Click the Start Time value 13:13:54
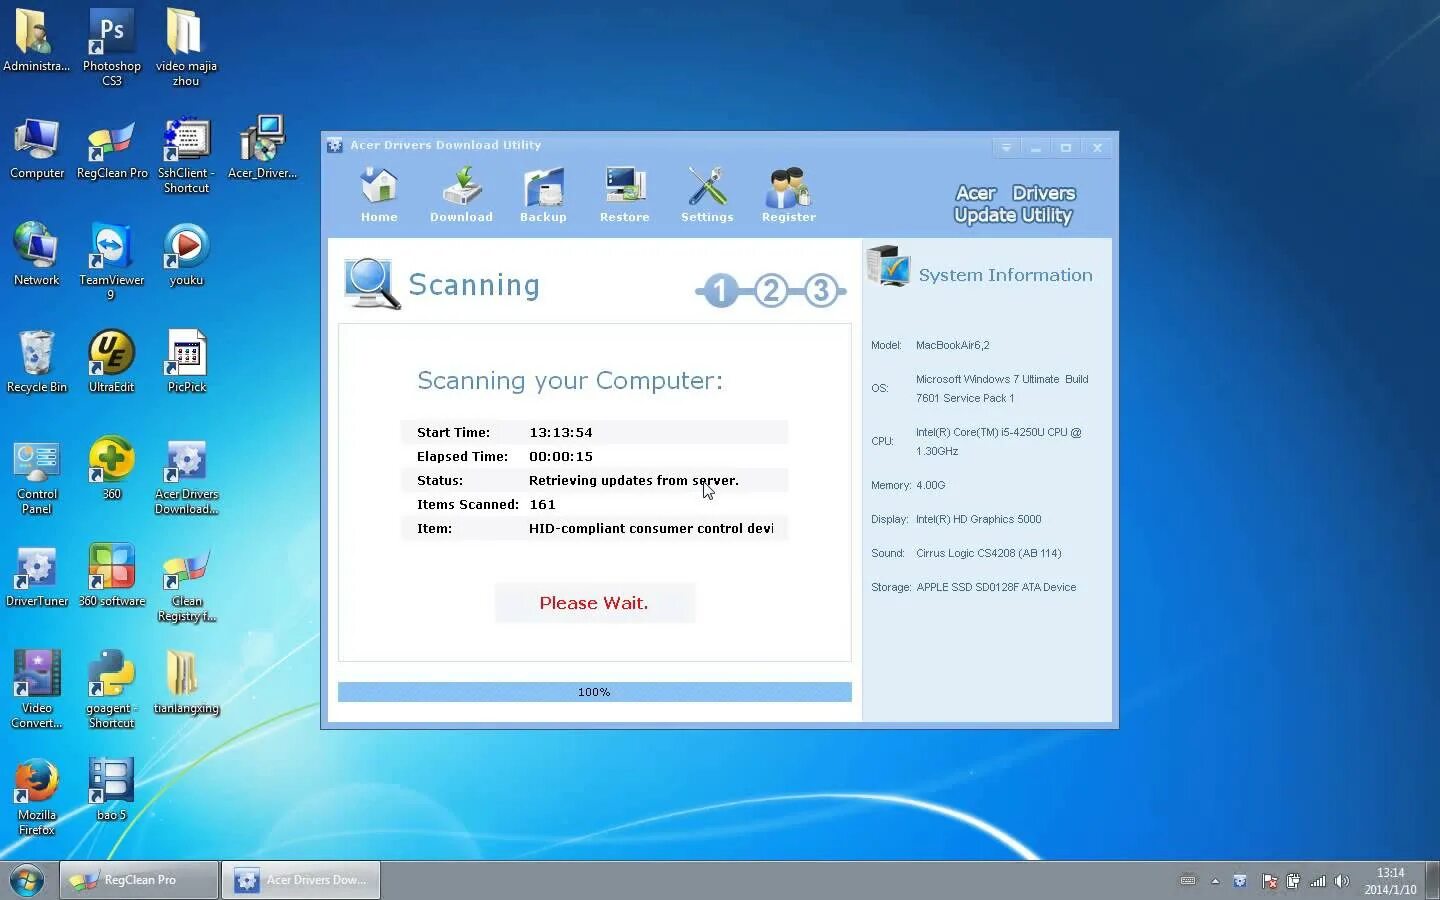This screenshot has width=1440, height=900. click(x=561, y=433)
